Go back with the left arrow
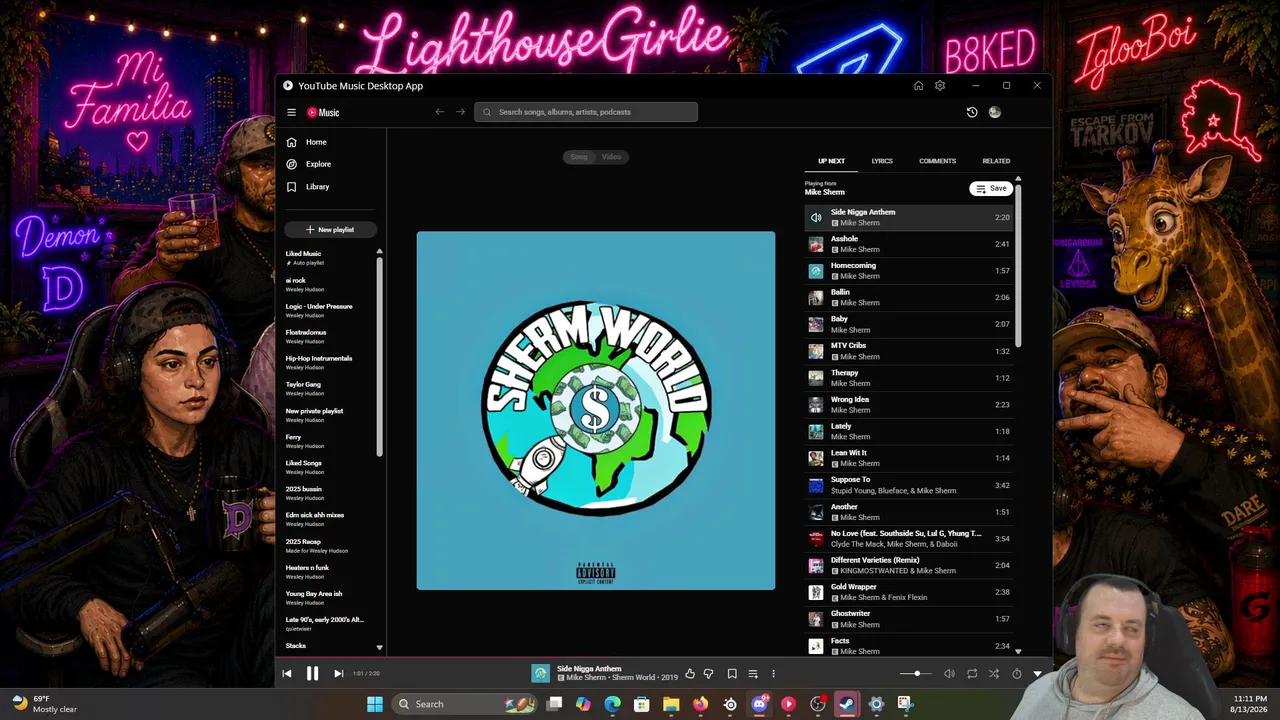This screenshot has height=720, width=1280. pos(439,112)
